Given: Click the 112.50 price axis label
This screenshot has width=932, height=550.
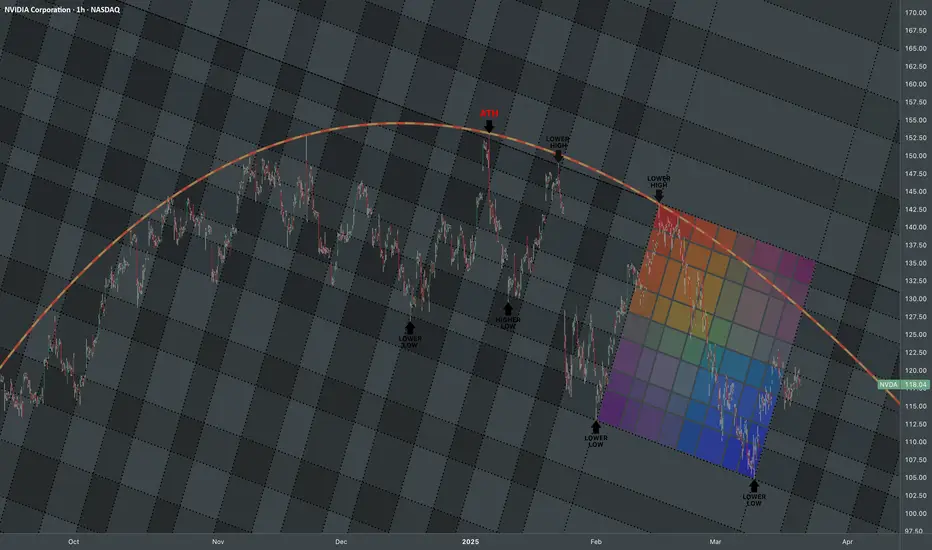Looking at the screenshot, I should pyautogui.click(x=916, y=424).
